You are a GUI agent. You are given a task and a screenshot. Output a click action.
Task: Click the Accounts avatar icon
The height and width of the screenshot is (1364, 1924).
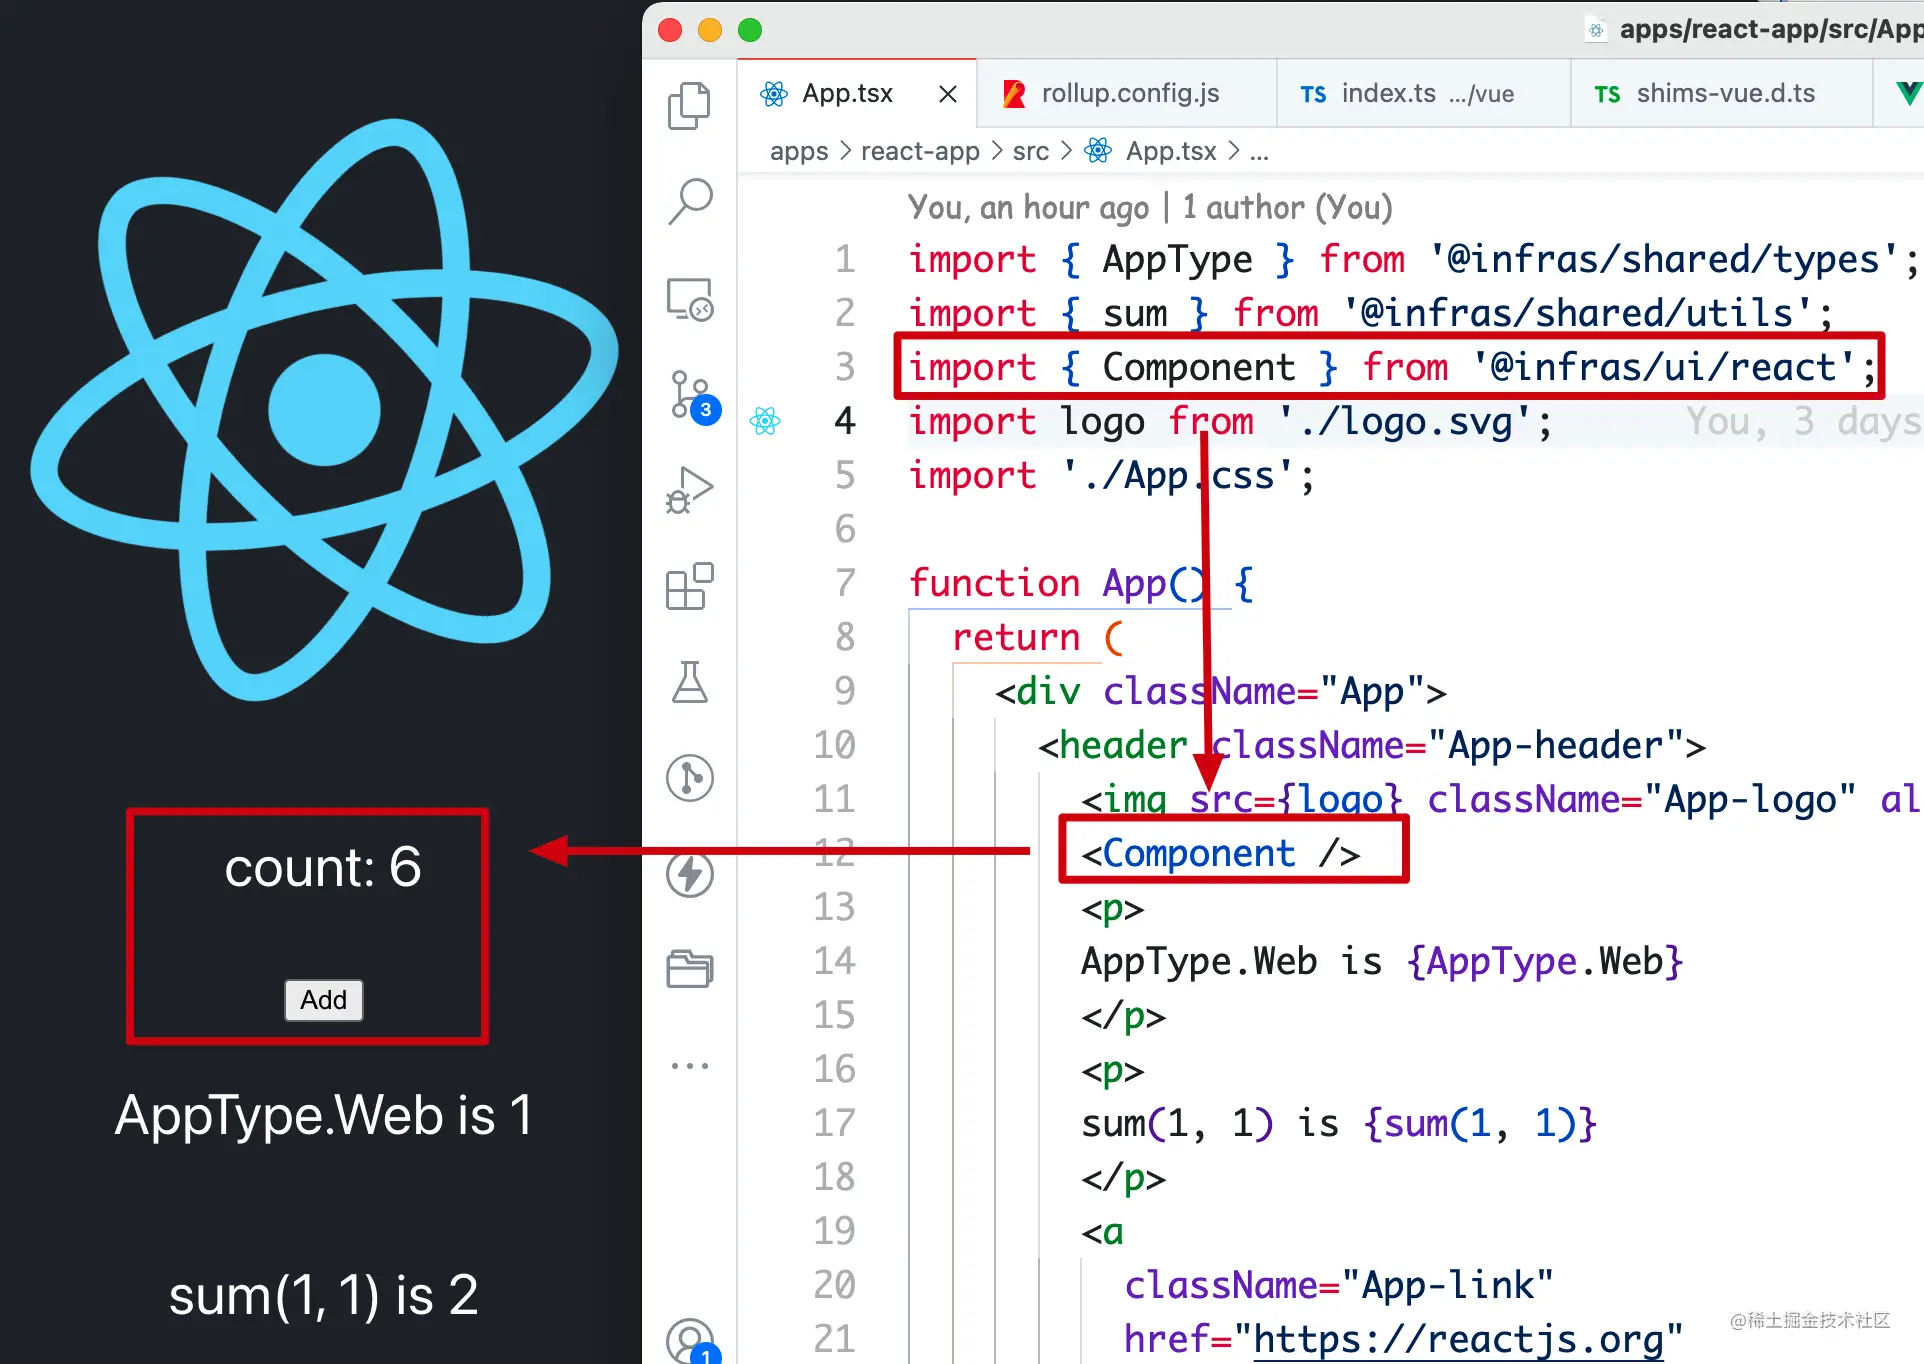(x=689, y=1340)
